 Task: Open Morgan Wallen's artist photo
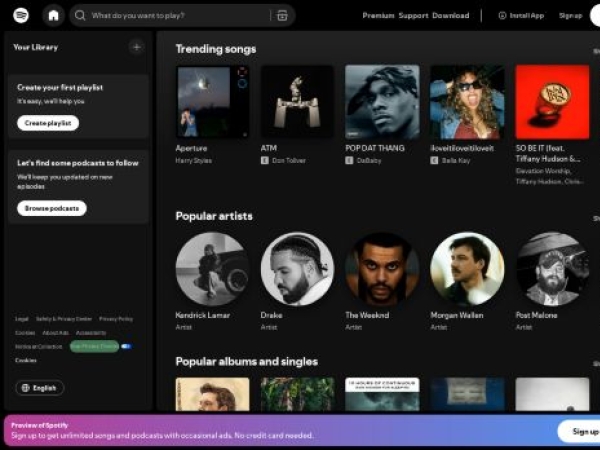467,269
